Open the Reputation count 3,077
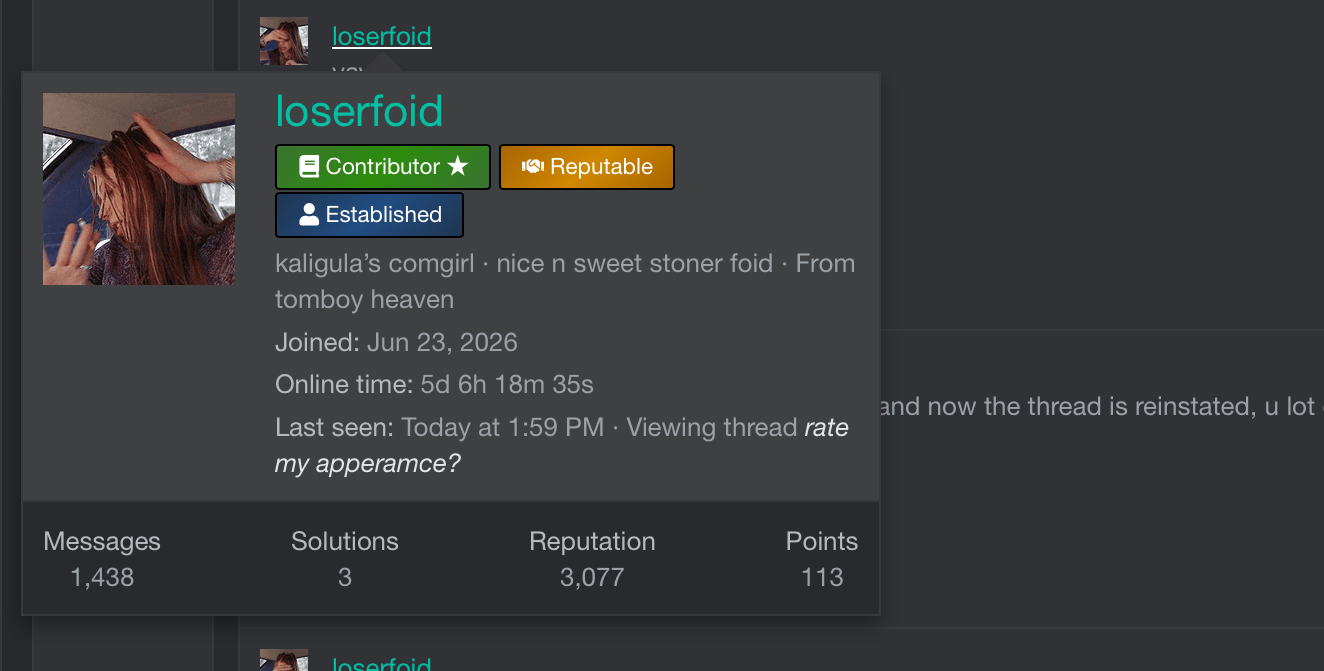The width and height of the screenshot is (1324, 671). click(592, 577)
